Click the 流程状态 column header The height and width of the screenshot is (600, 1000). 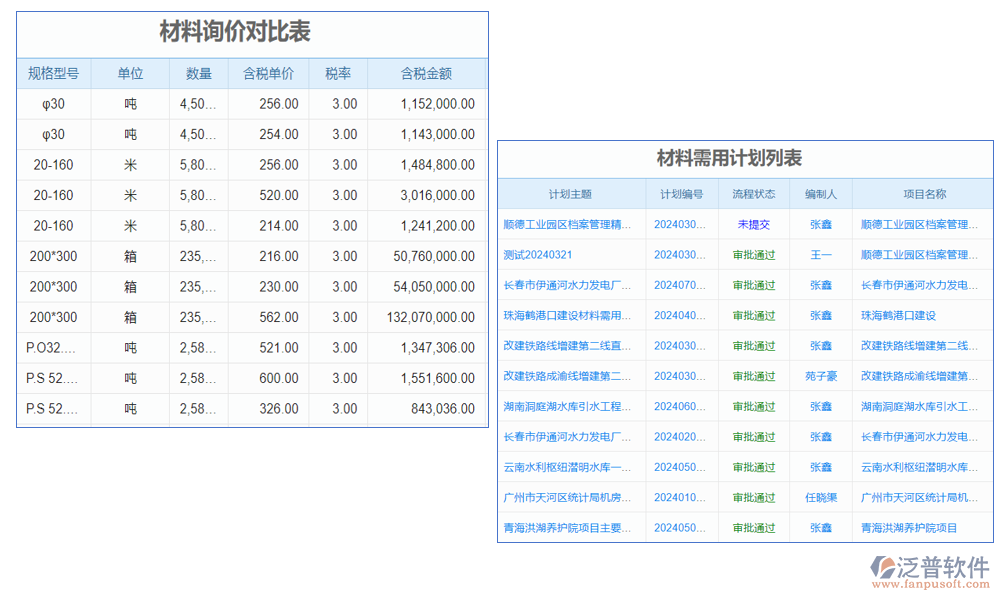point(754,194)
